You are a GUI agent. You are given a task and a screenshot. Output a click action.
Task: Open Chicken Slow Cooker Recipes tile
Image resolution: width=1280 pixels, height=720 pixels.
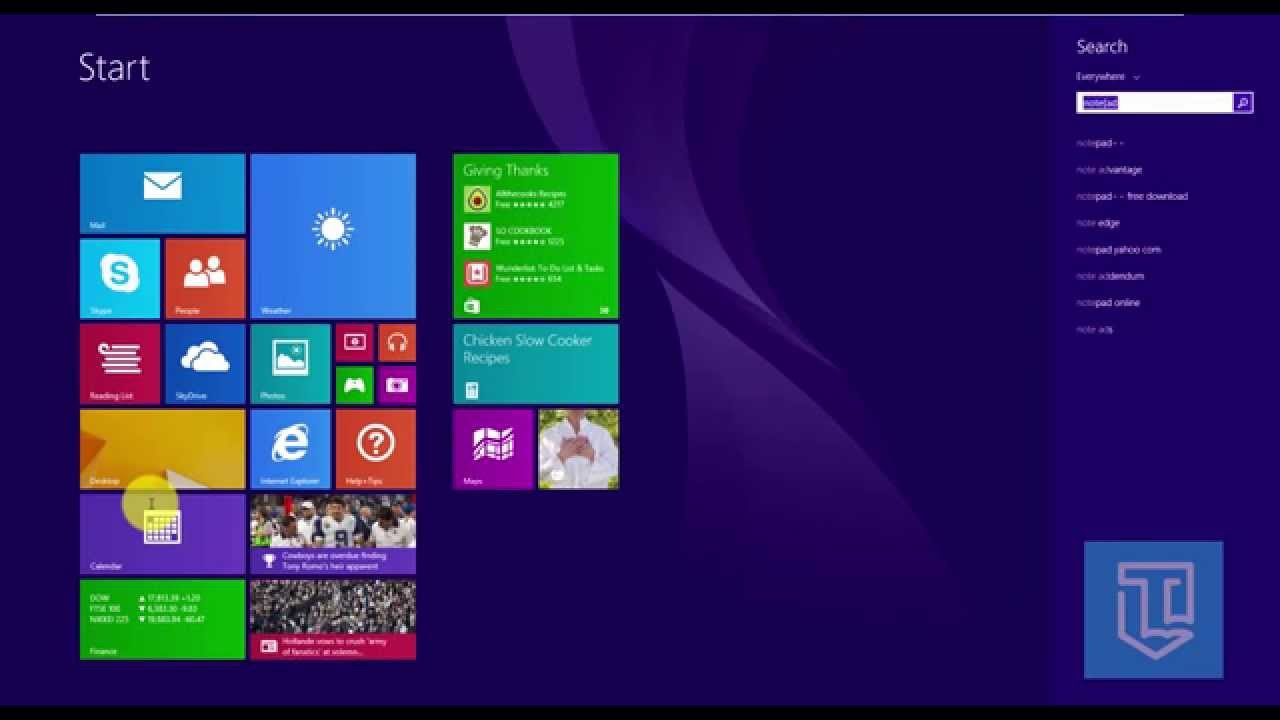point(536,363)
